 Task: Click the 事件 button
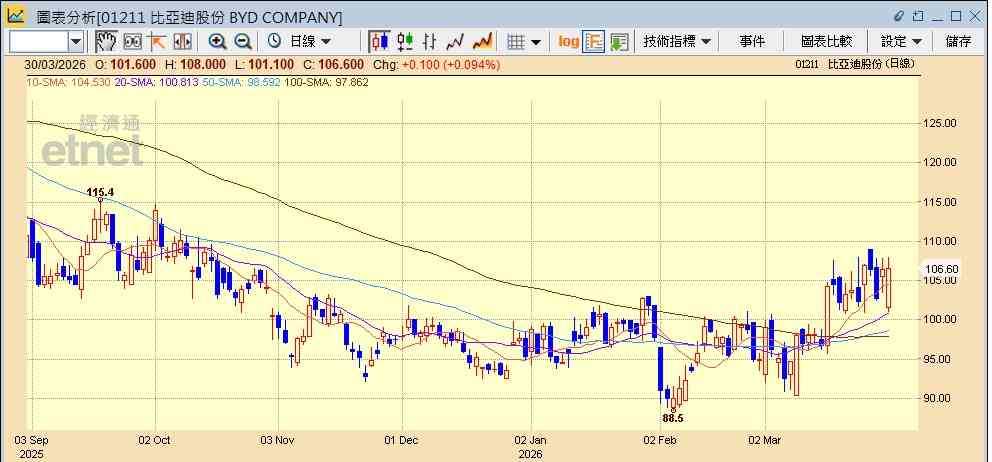752,42
